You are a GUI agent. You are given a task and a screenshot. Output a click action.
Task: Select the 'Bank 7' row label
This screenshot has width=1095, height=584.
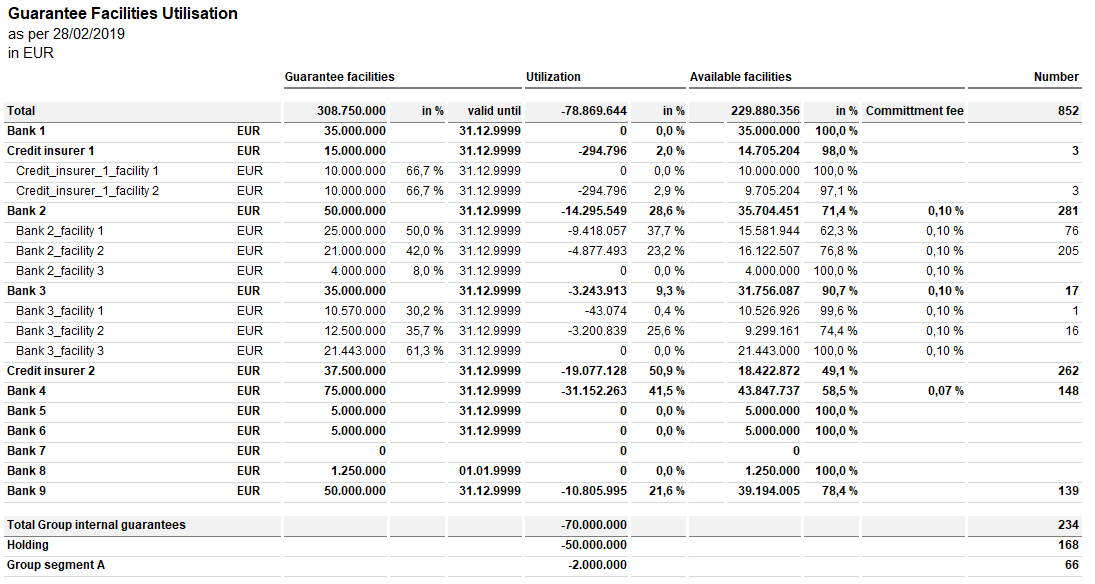26,451
